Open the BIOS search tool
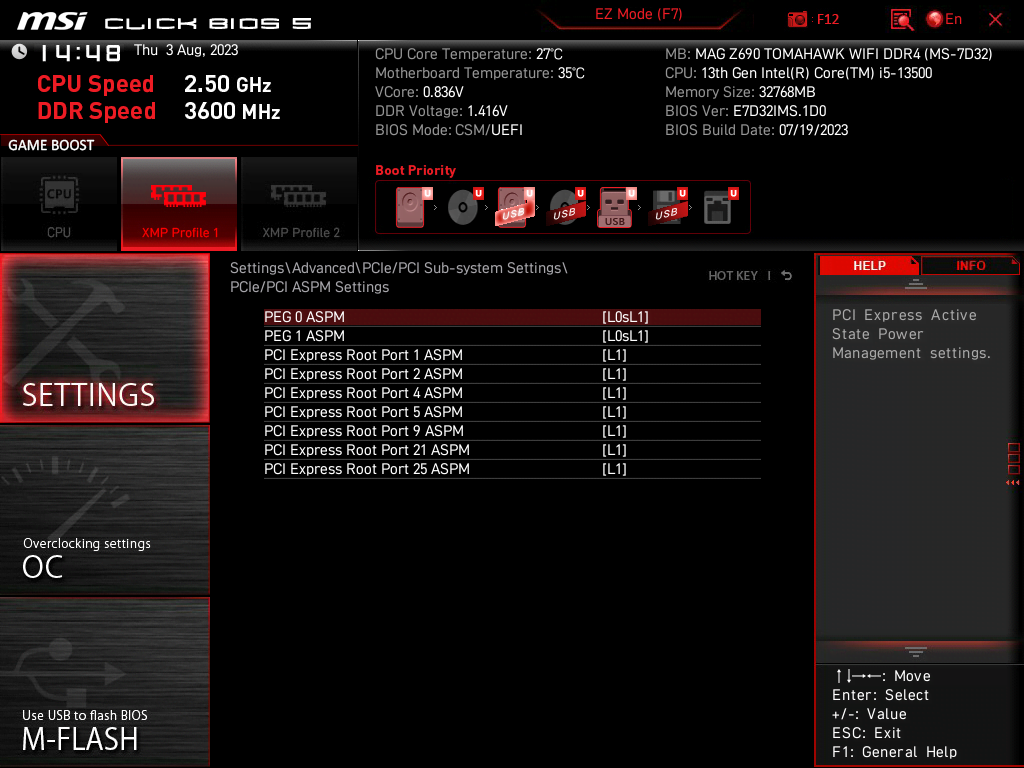 [901, 18]
